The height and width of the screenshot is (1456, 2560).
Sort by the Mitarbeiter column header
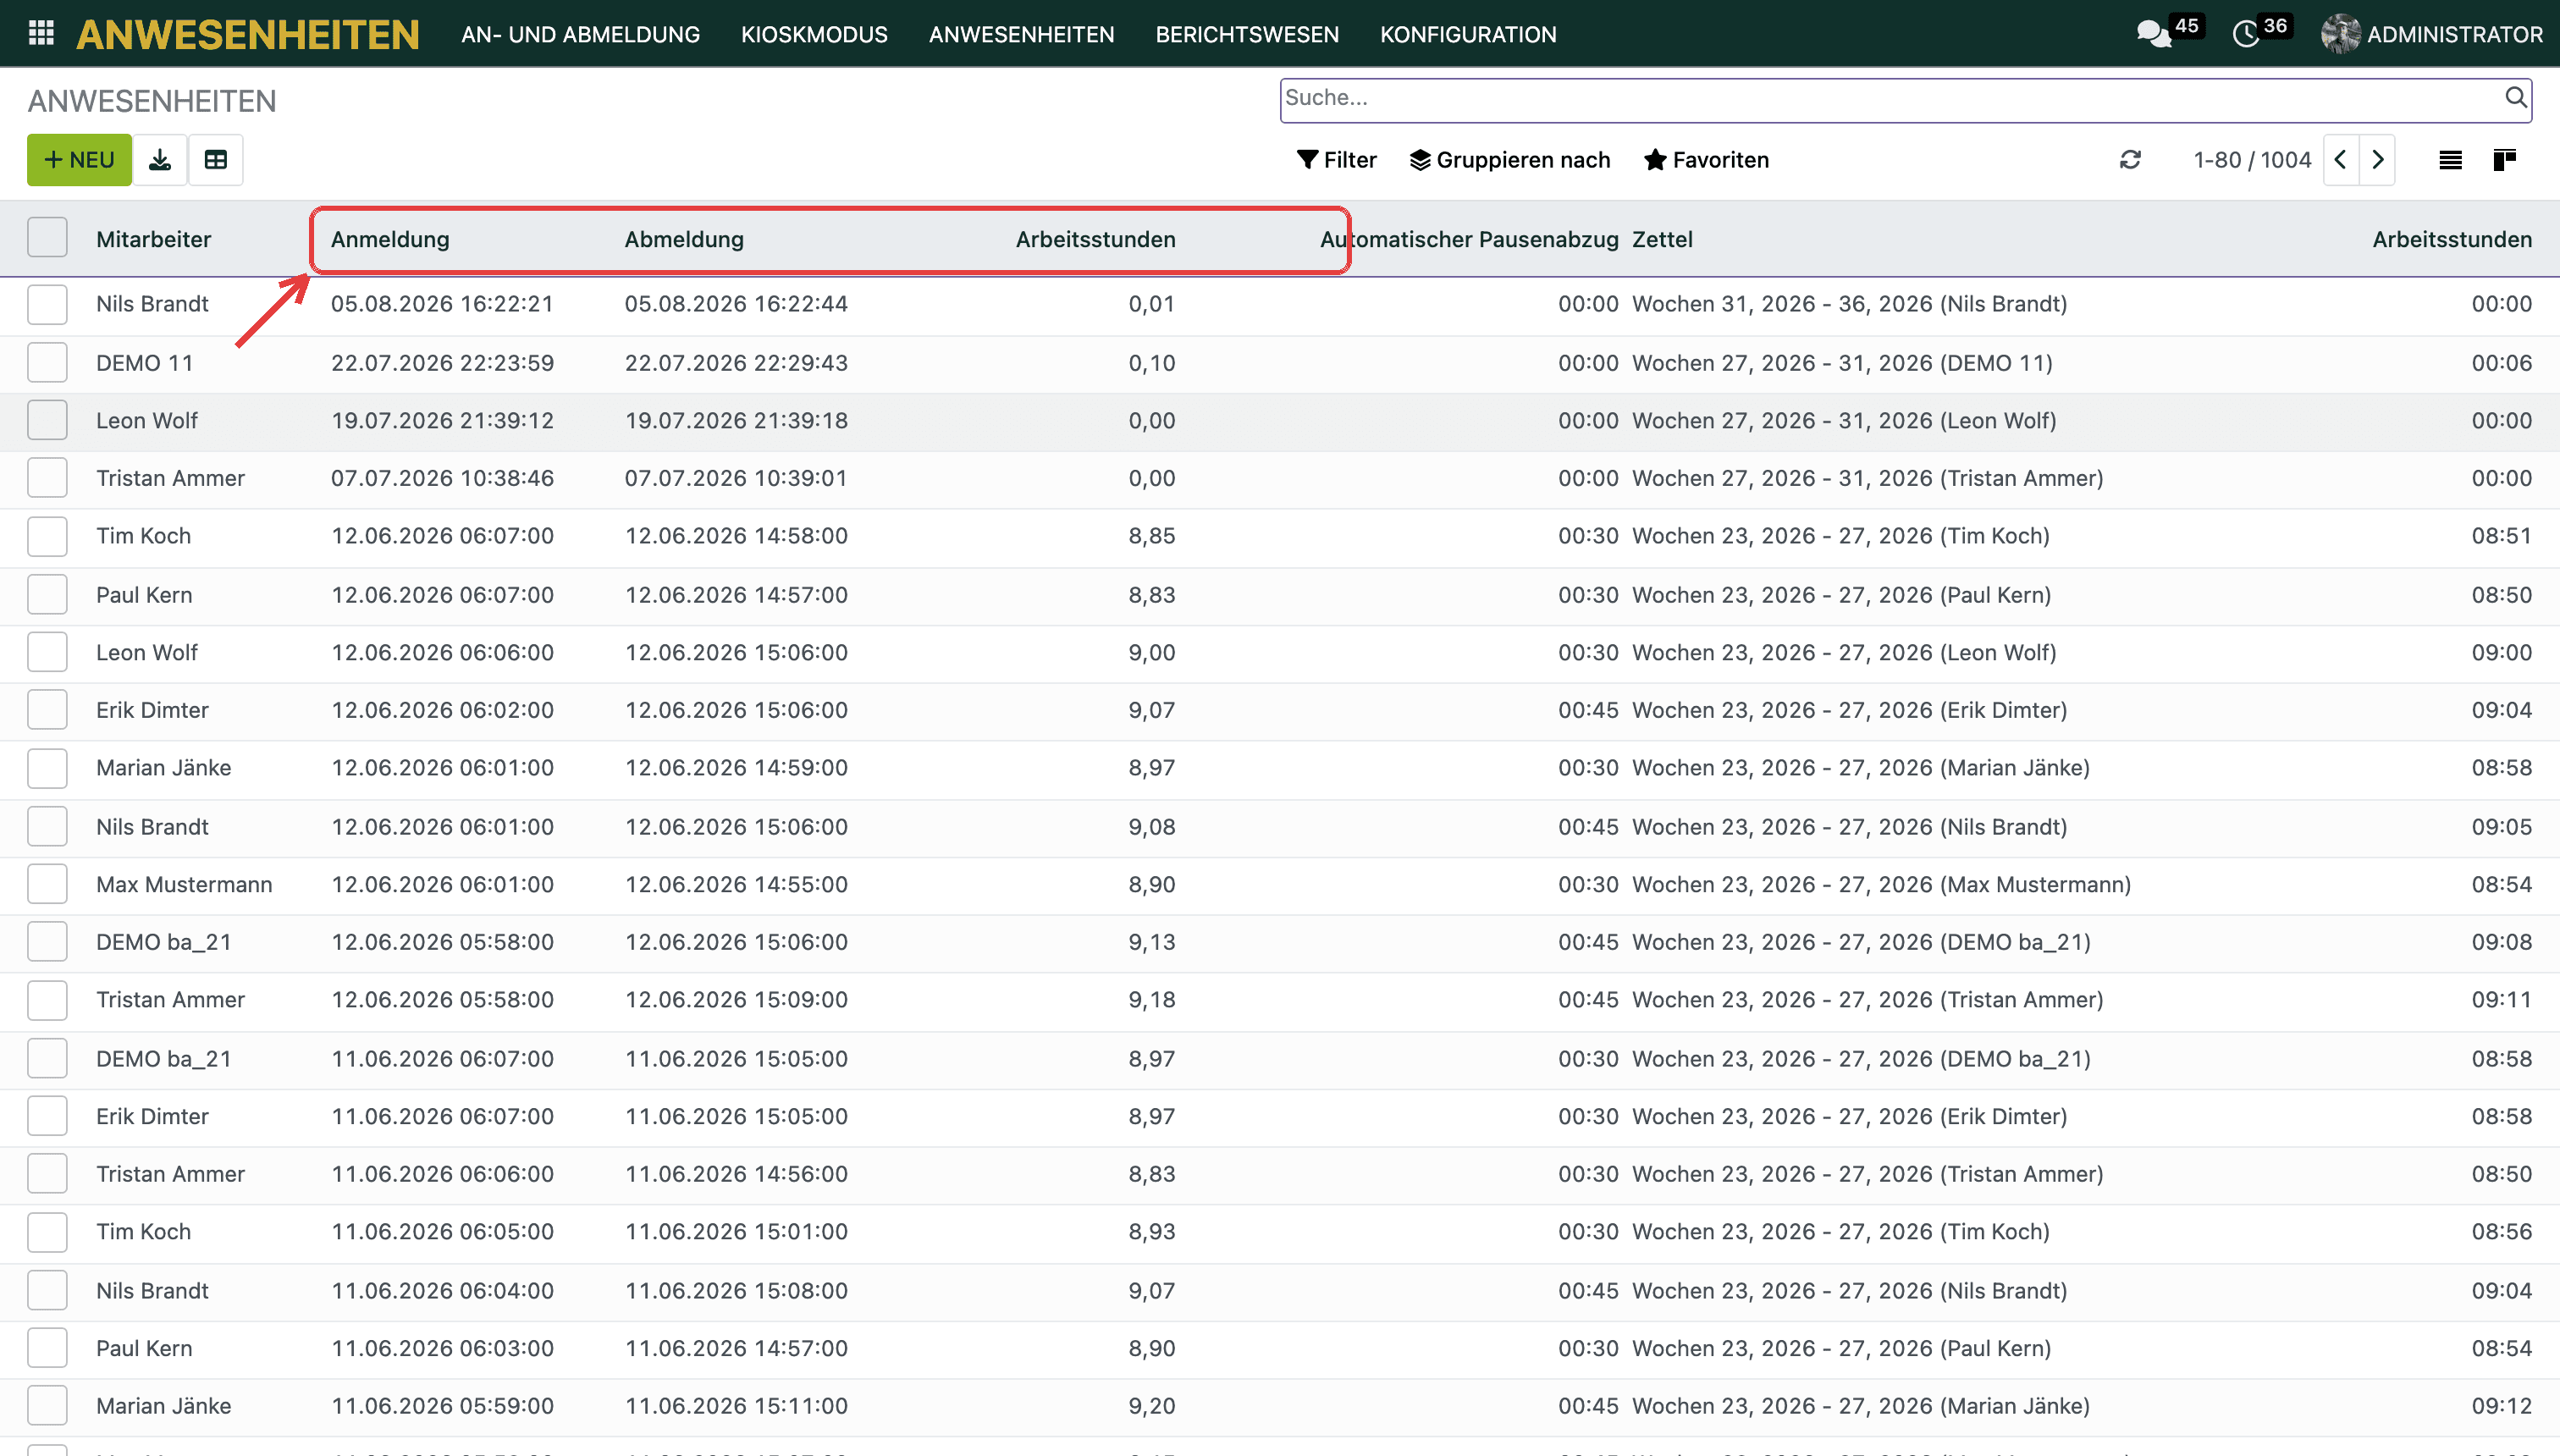pos(154,239)
